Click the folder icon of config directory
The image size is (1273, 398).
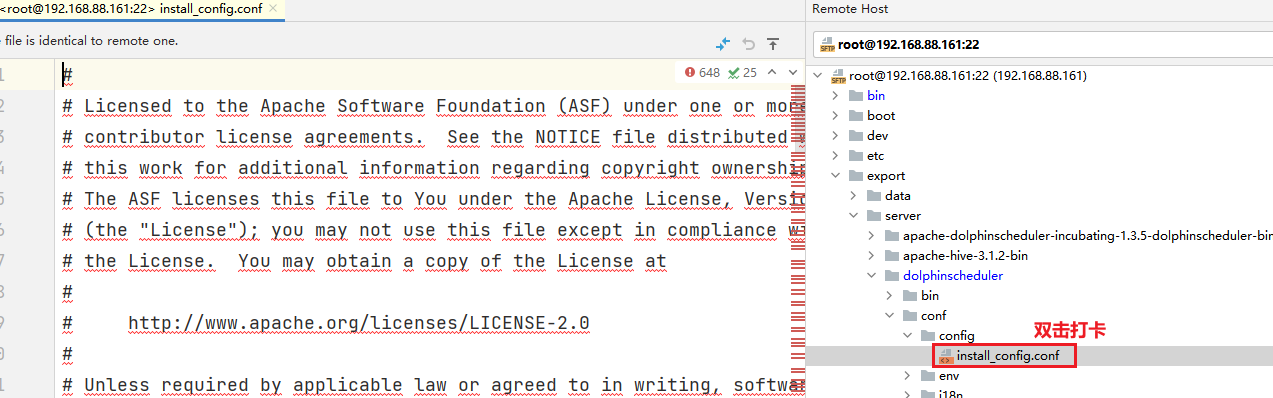[928, 336]
